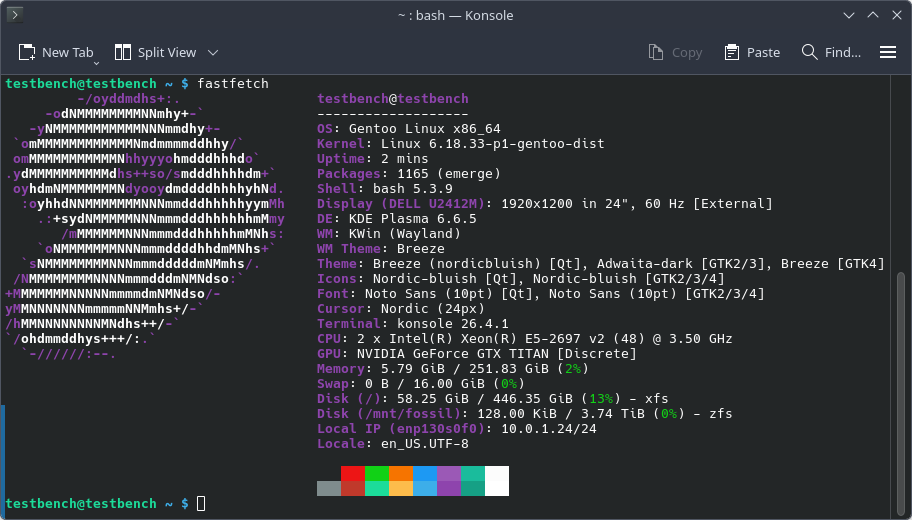Expand the Split View dropdown chevron
The width and height of the screenshot is (912, 520).
213,52
